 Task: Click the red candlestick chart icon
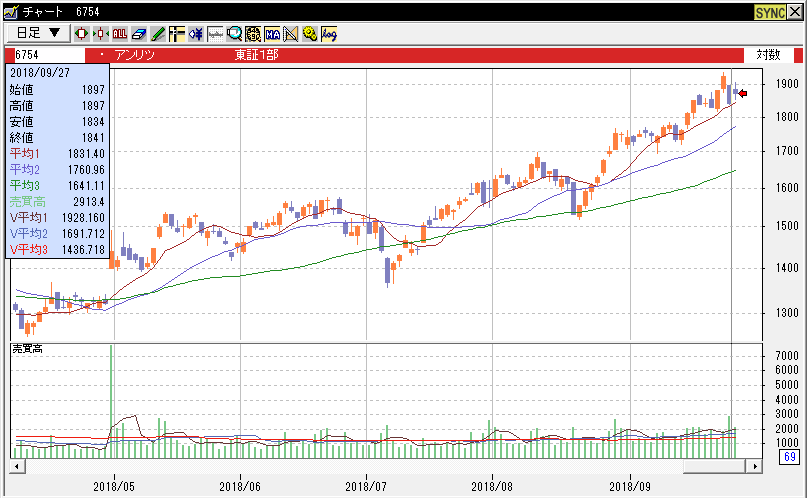click(x=81, y=33)
